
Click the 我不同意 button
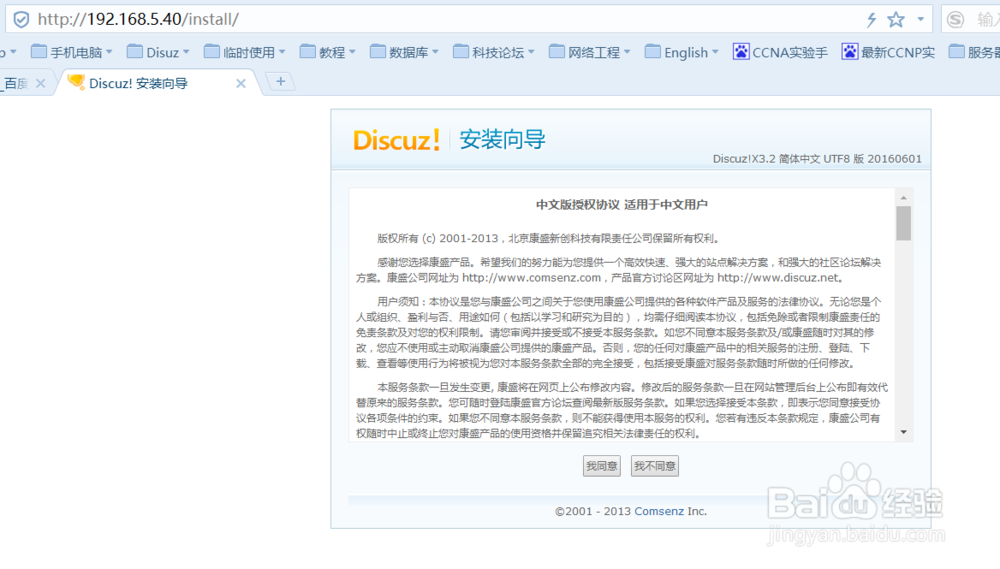point(654,466)
